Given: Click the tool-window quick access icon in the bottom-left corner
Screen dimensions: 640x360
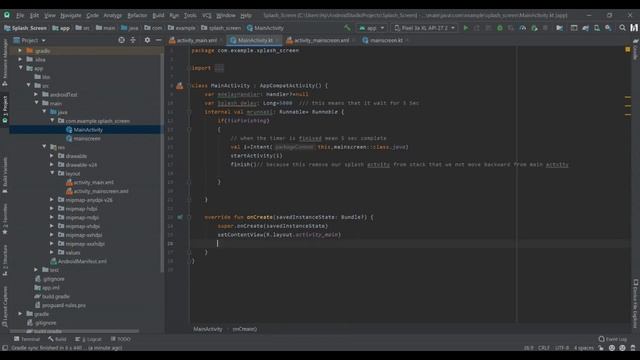Looking at the screenshot, I should (5, 348).
